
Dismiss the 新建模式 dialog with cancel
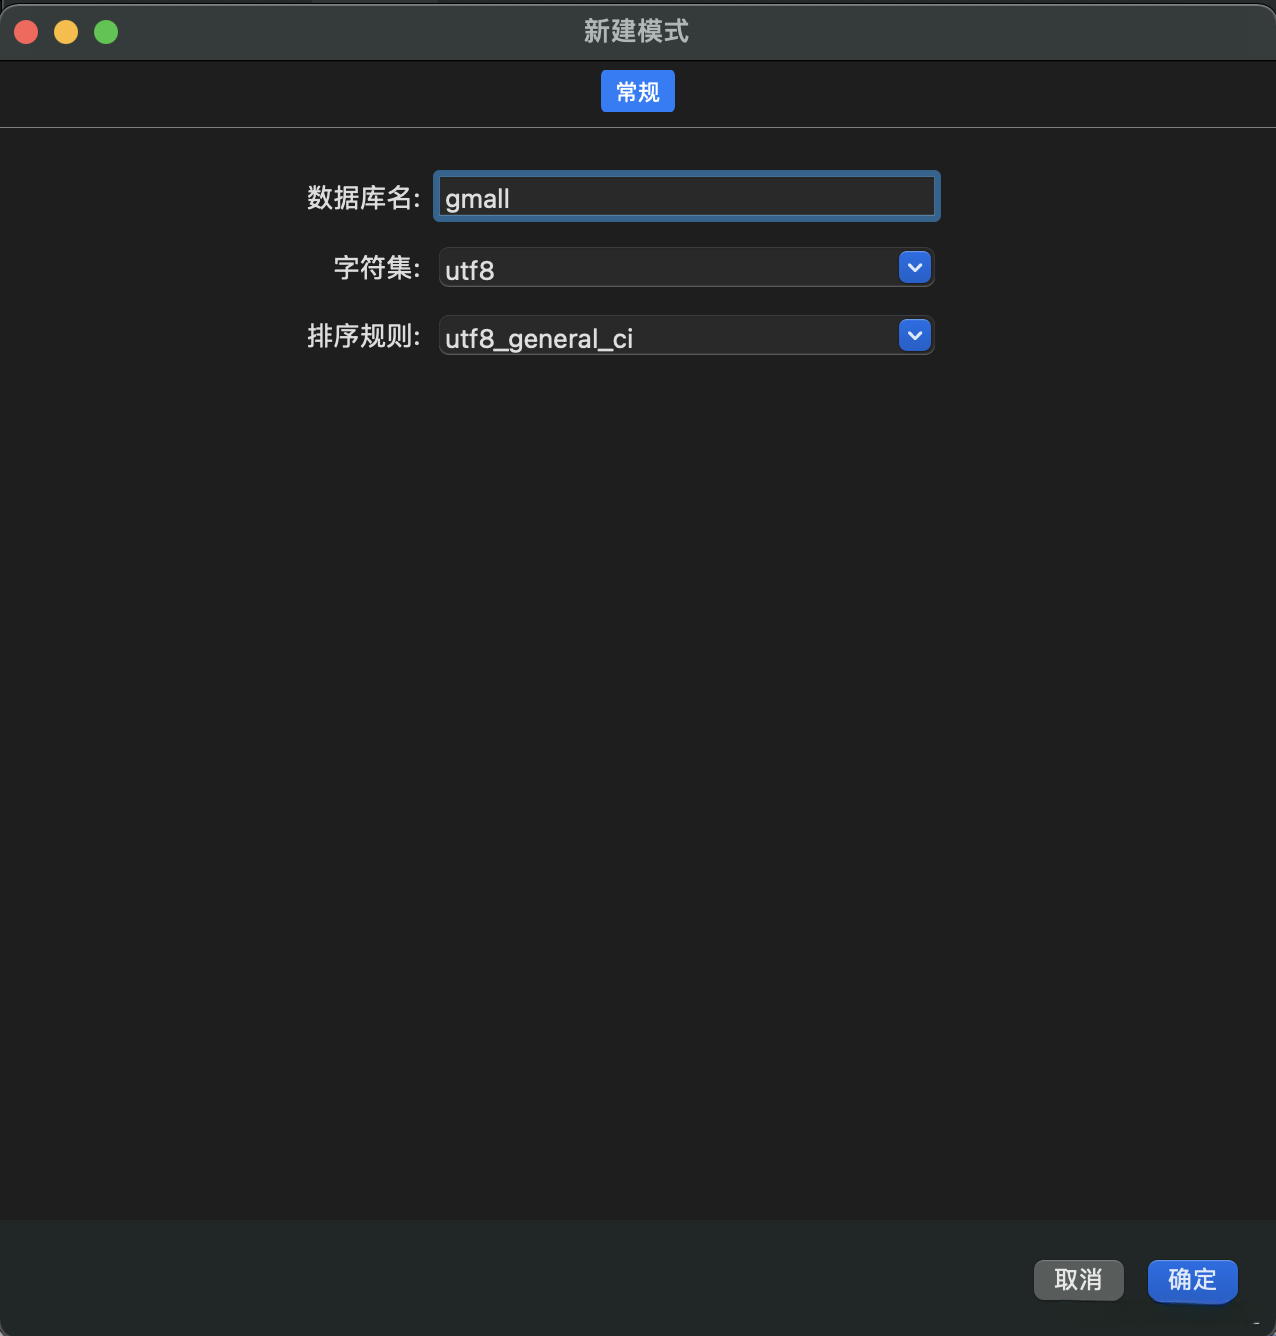tap(1078, 1280)
